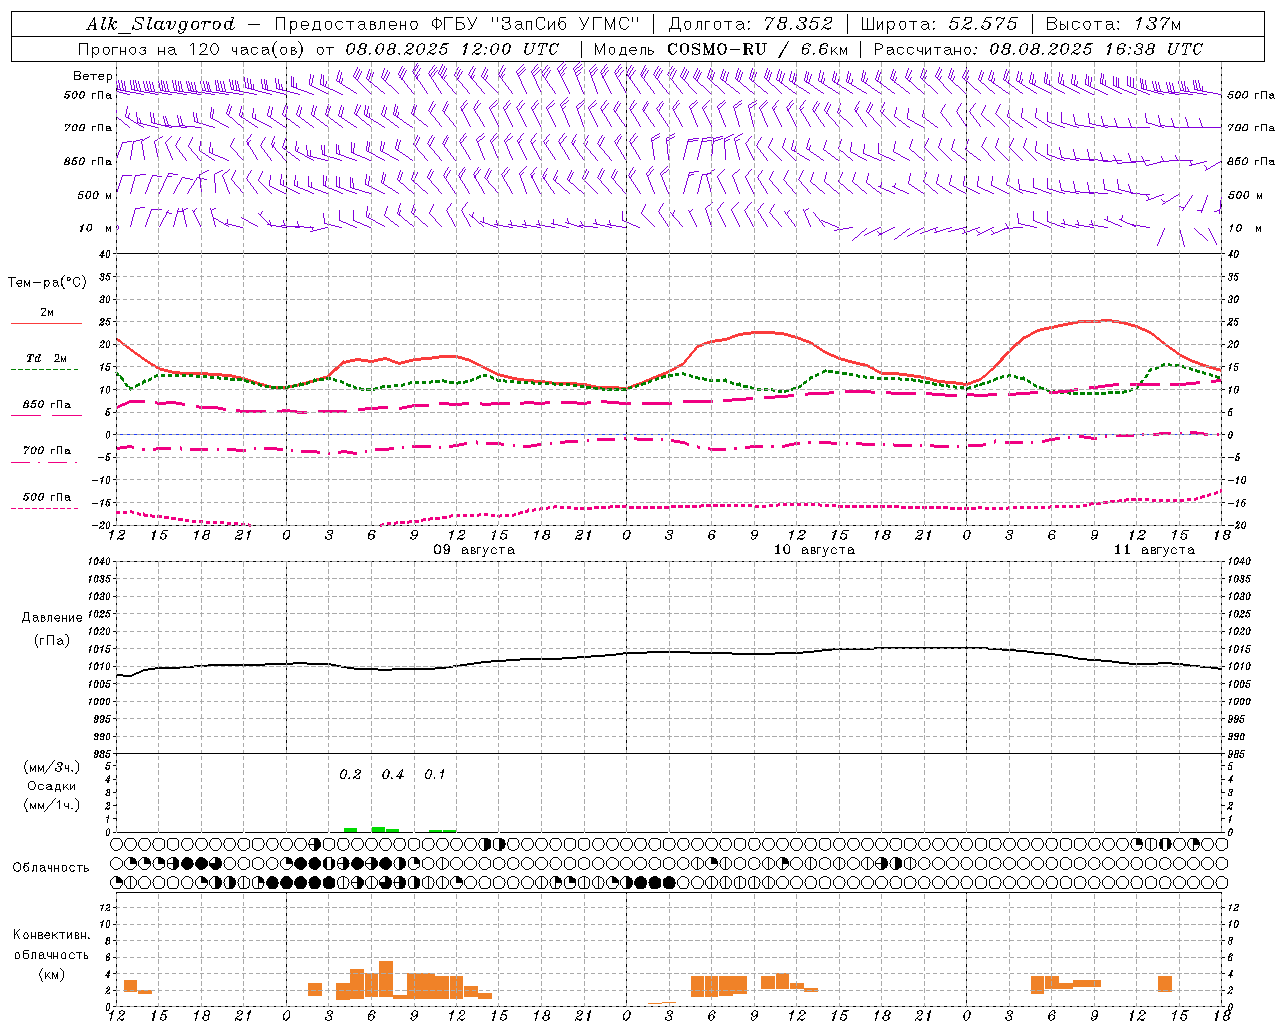Click the precipitation value 0.2
The width and height of the screenshot is (1280, 1024).
pyautogui.click(x=350, y=774)
